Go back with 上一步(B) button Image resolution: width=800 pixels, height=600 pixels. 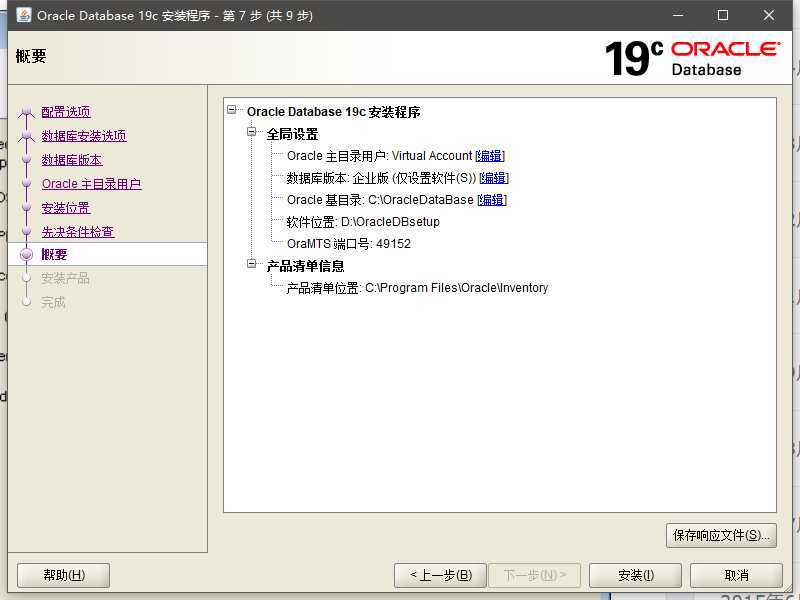(x=441, y=576)
